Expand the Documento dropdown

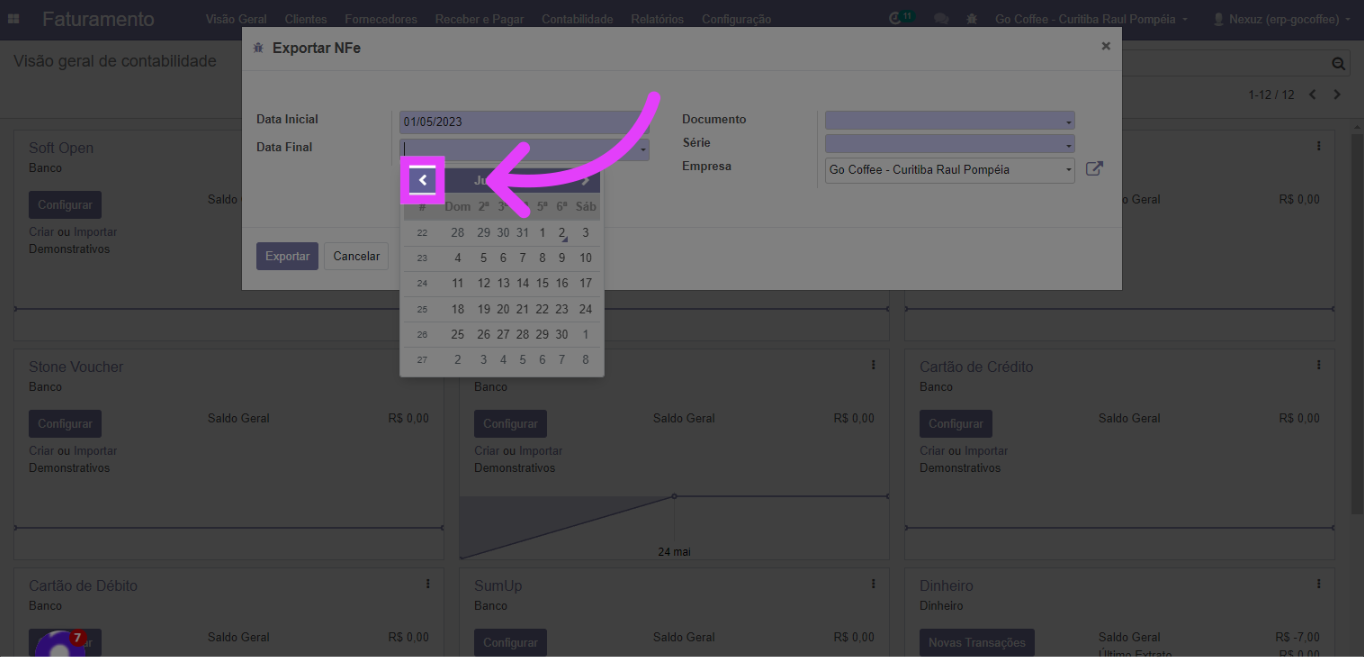coord(949,121)
